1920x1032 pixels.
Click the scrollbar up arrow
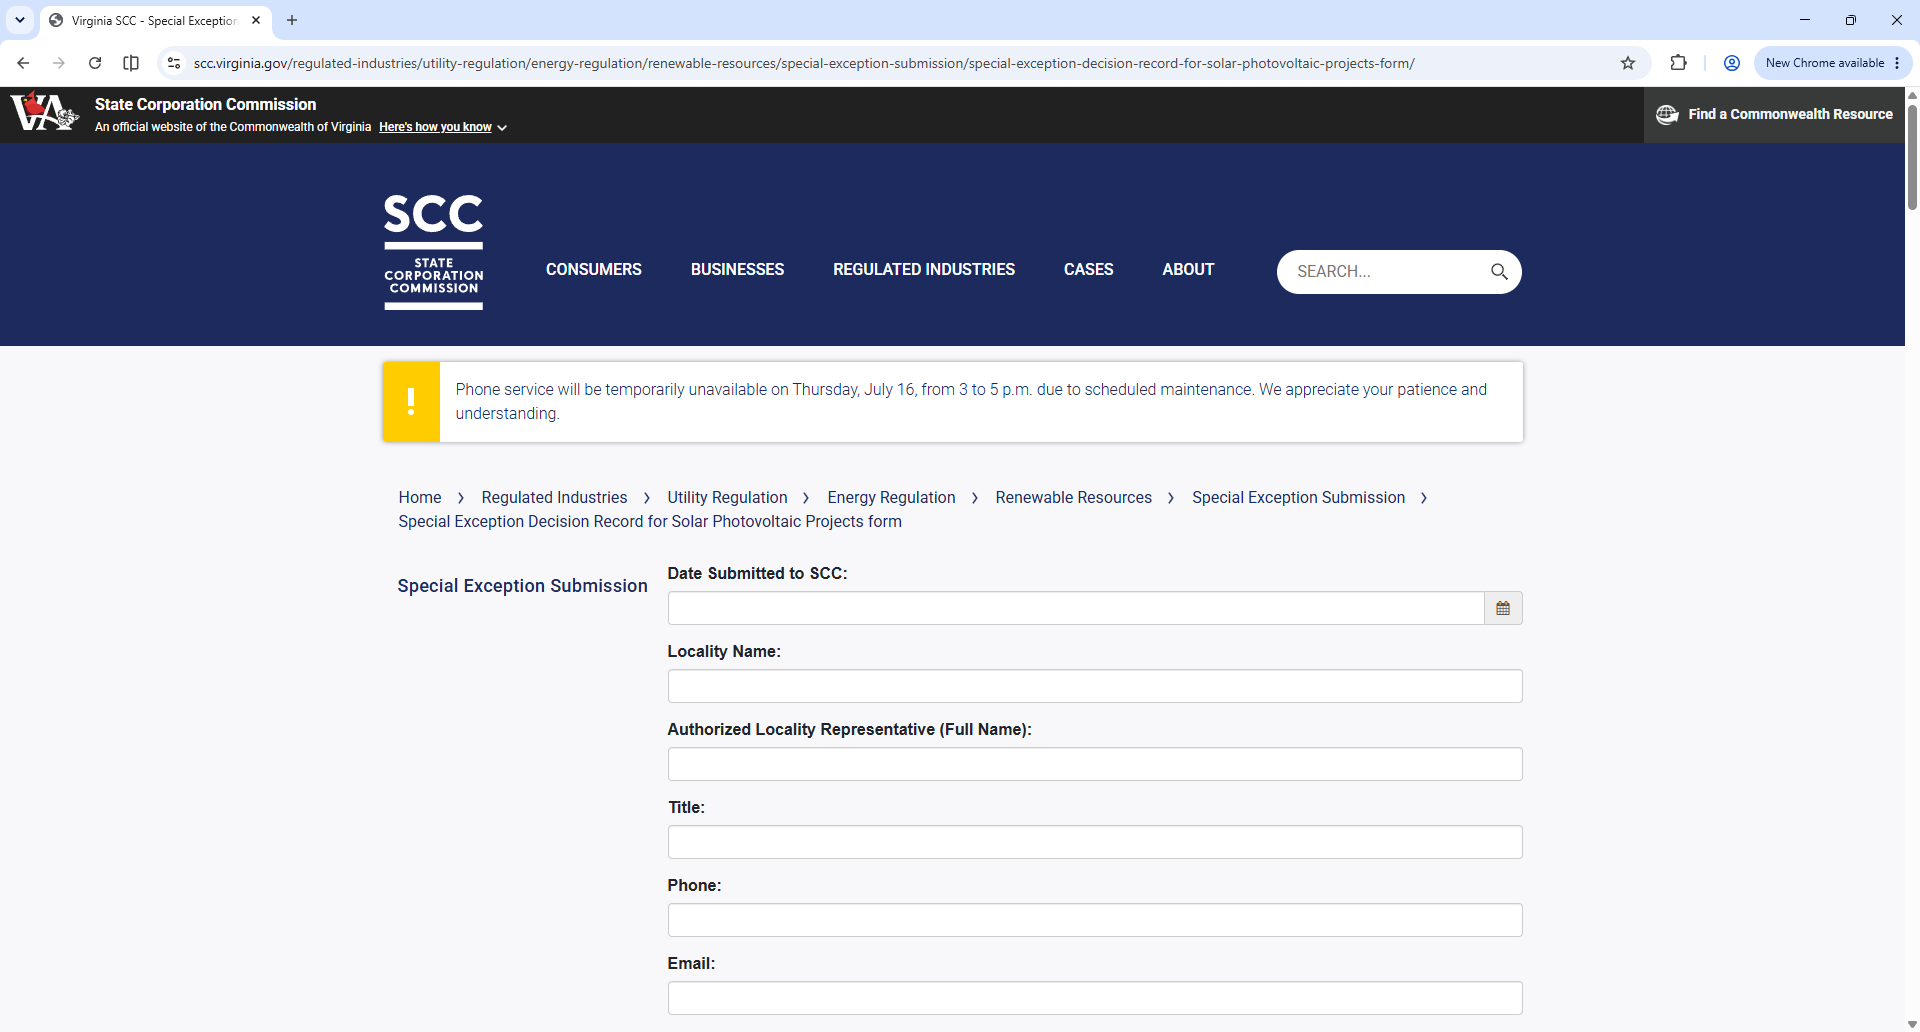pyautogui.click(x=1912, y=94)
